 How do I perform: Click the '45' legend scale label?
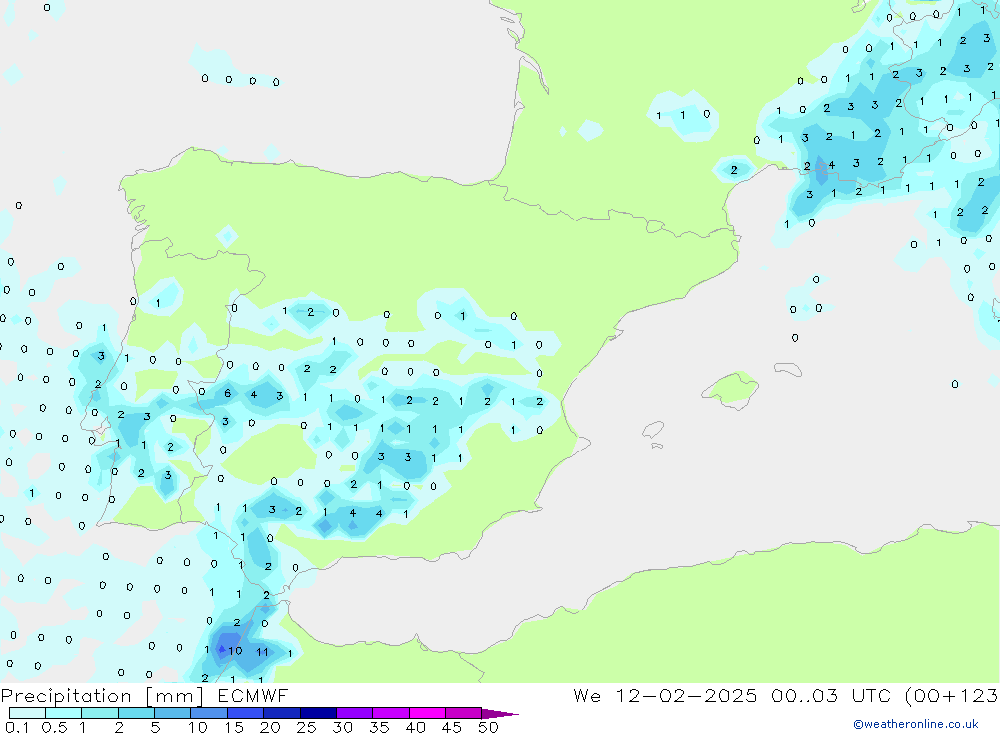pos(452,727)
